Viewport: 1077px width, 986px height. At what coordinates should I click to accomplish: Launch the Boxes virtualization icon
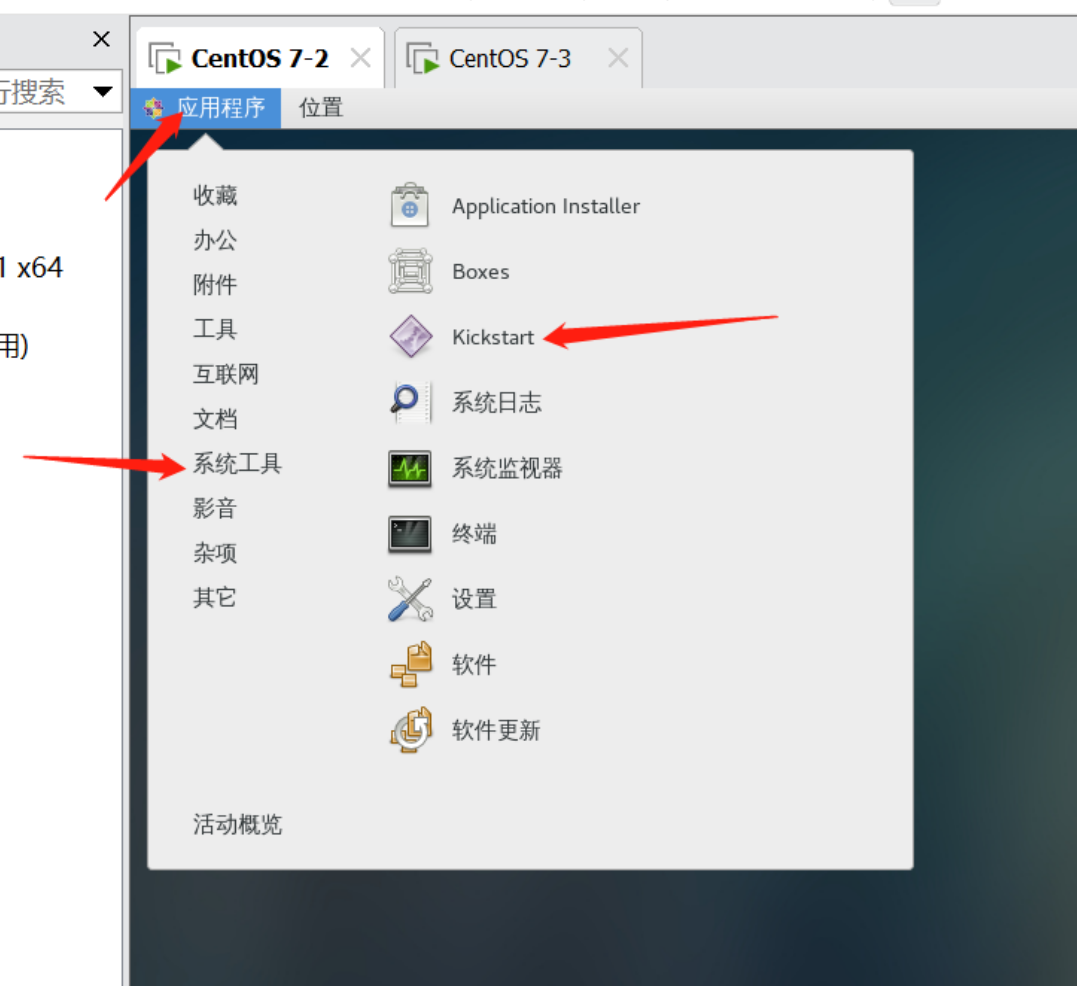point(410,271)
